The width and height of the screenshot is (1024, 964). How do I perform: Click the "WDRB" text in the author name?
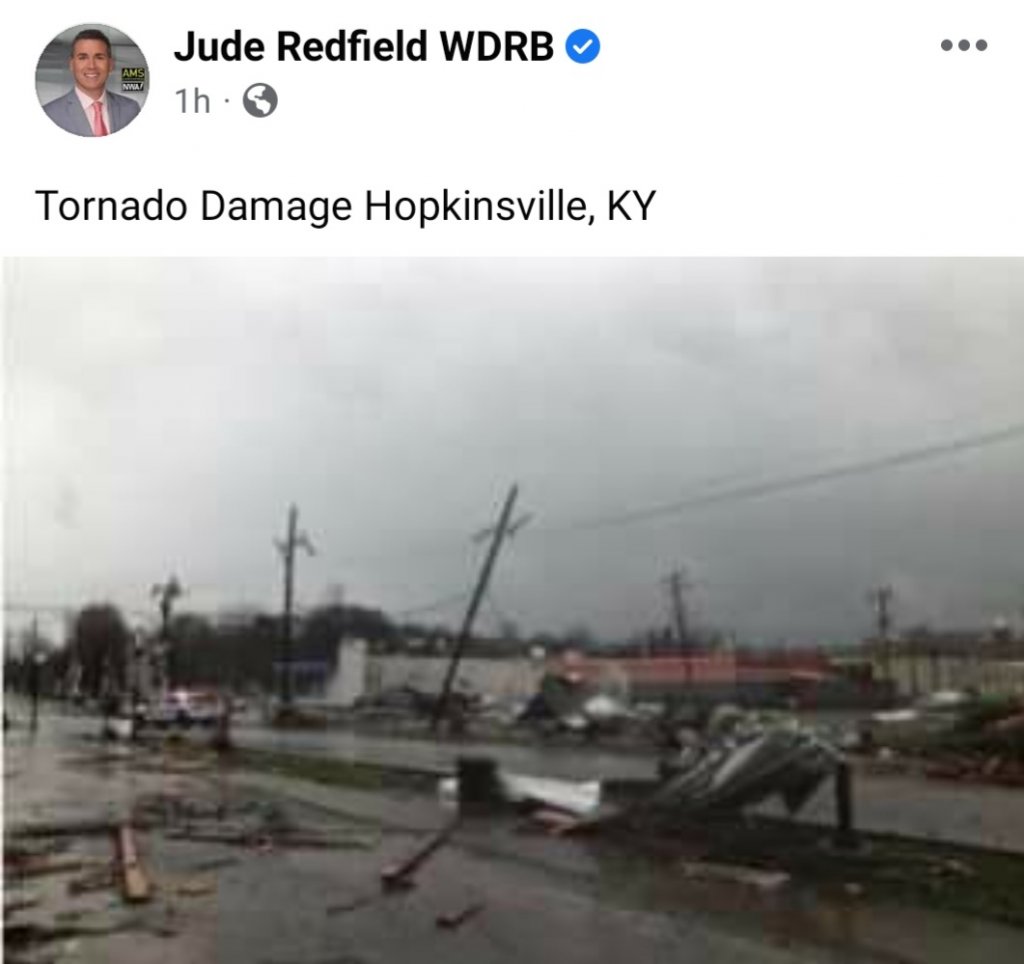coord(497,46)
